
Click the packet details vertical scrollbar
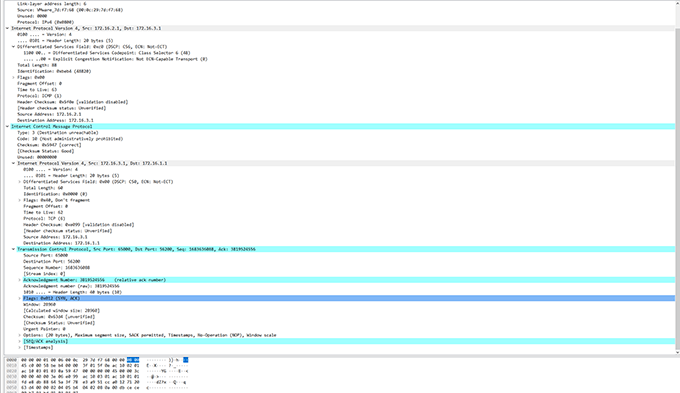tap(677, 177)
